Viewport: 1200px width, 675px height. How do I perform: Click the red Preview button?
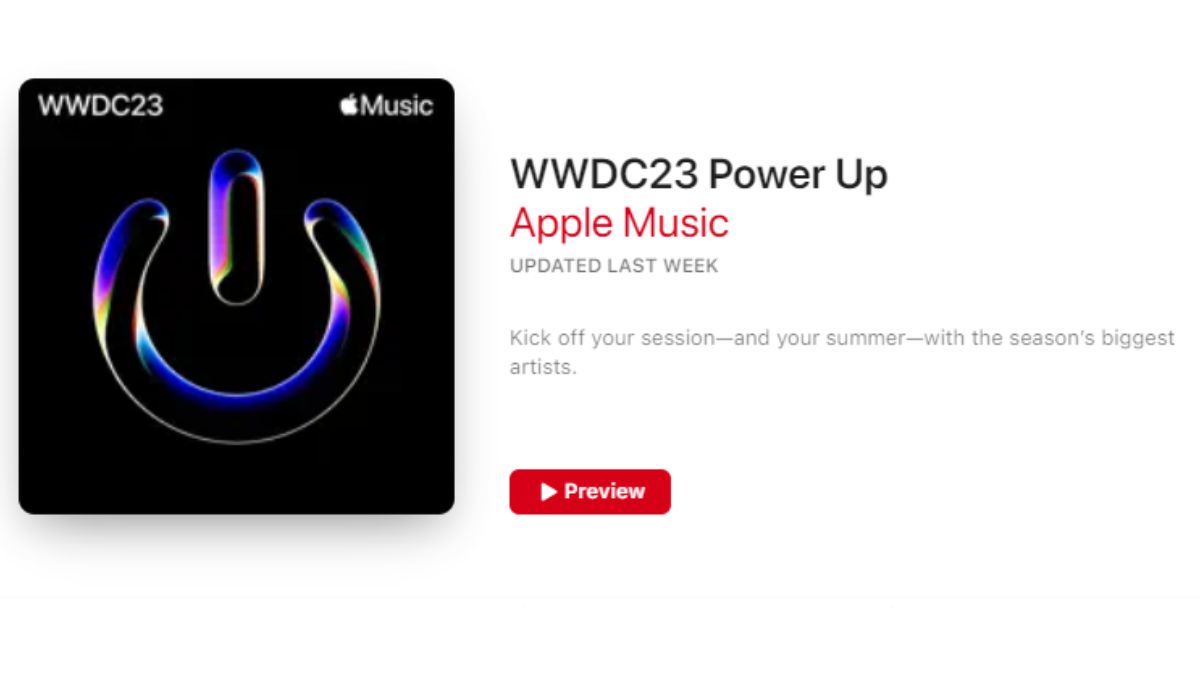pos(590,492)
